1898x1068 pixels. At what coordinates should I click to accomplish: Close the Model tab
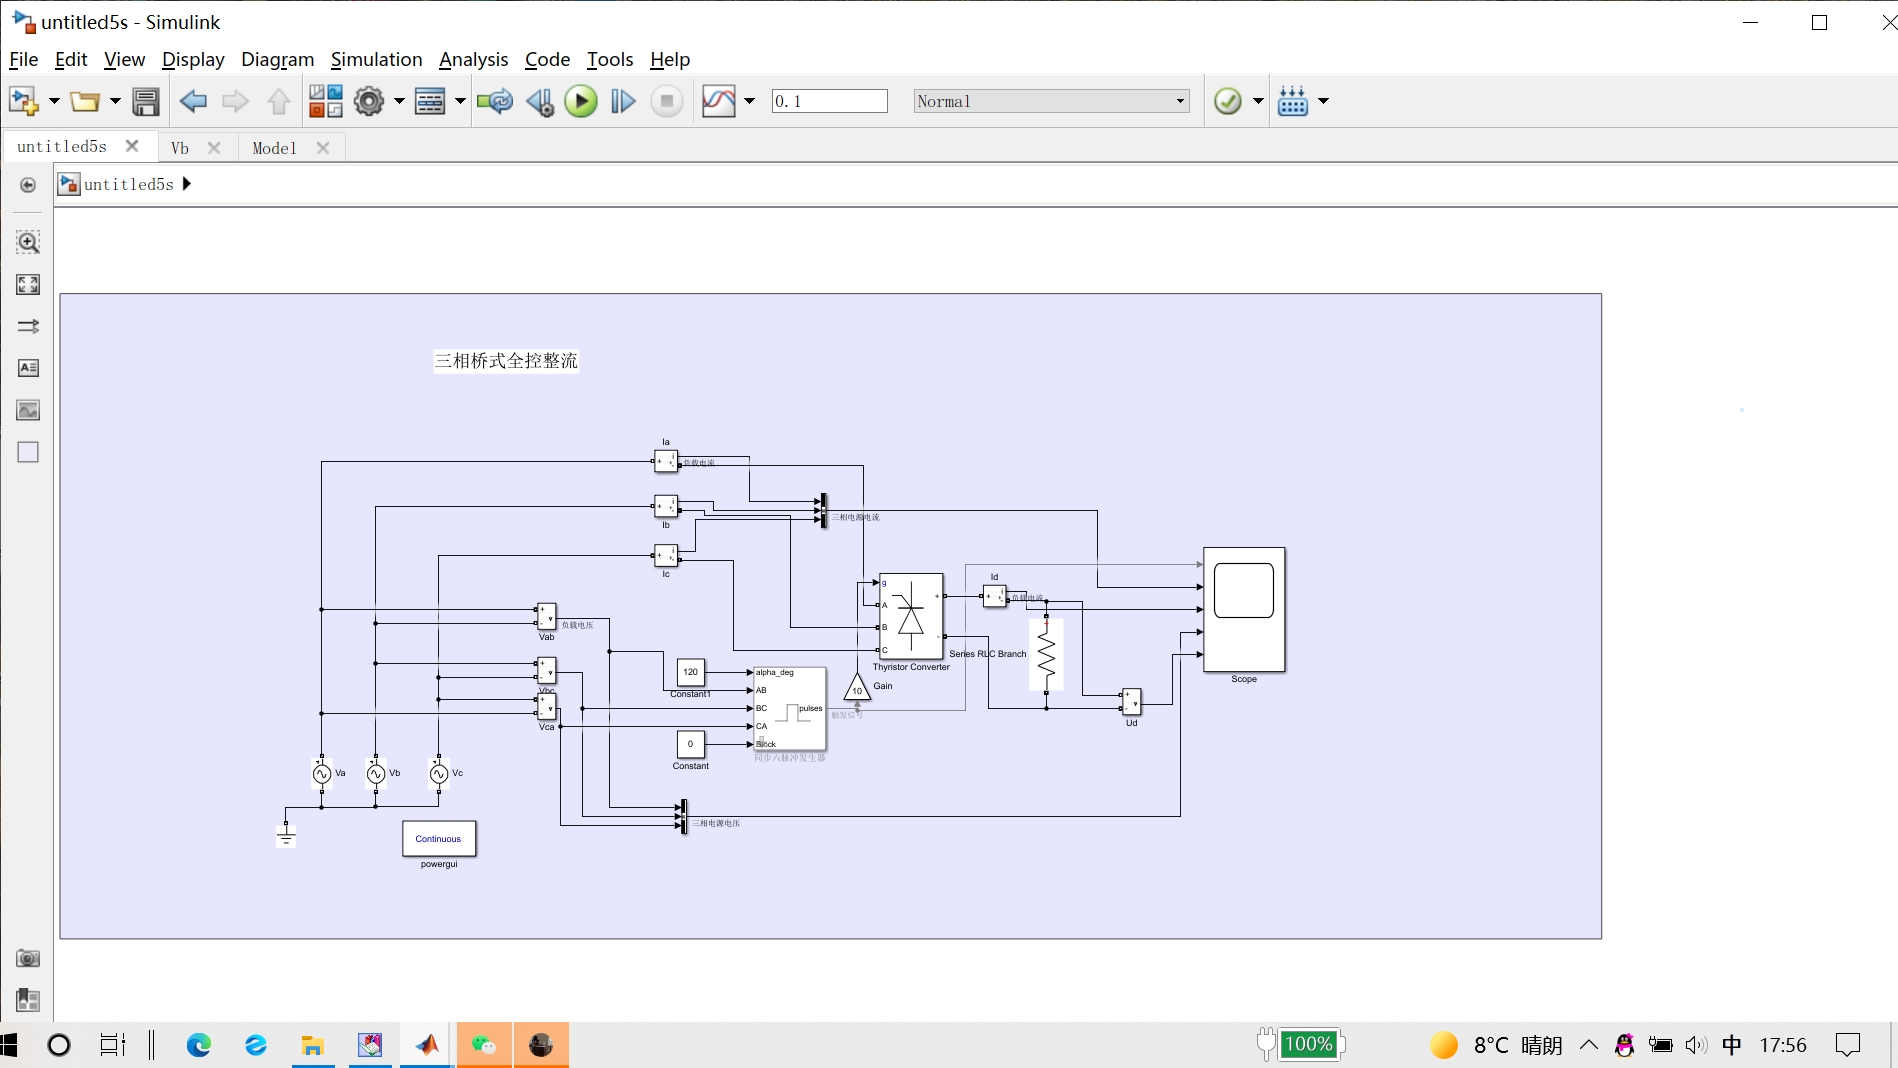(323, 148)
